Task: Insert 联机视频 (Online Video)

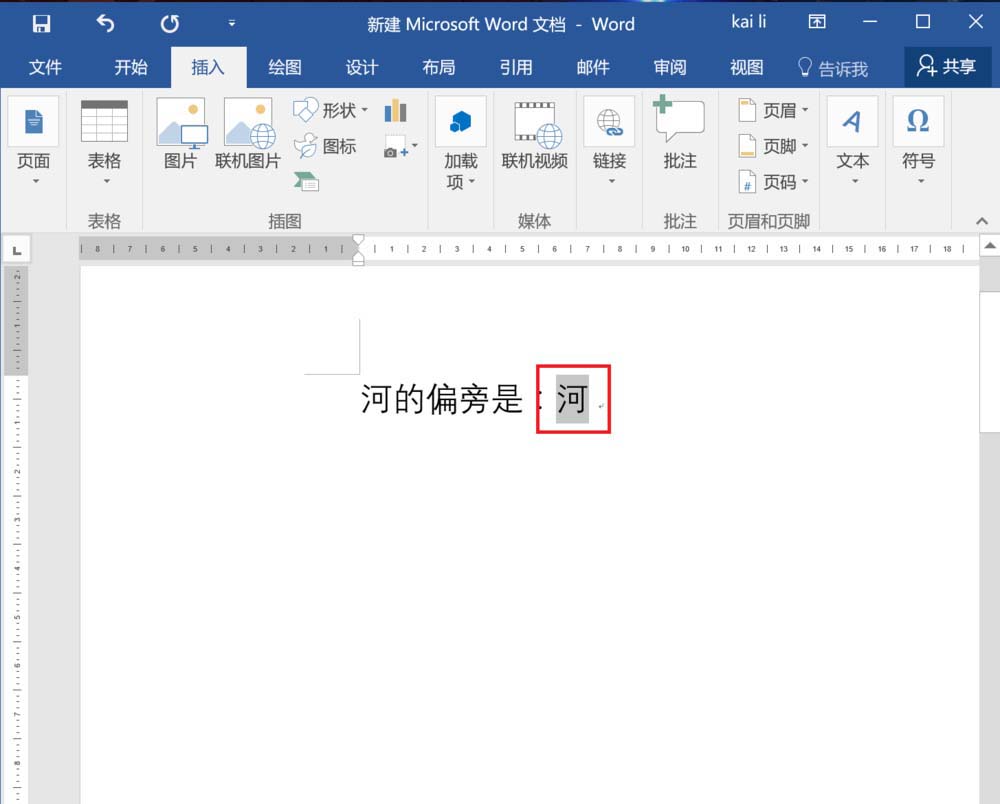Action: [535, 135]
